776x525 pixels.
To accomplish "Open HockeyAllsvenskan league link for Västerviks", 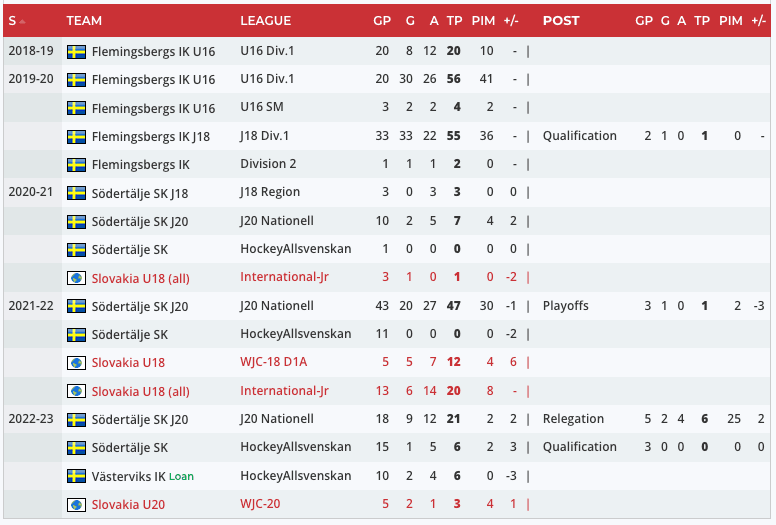I will 295,476.
